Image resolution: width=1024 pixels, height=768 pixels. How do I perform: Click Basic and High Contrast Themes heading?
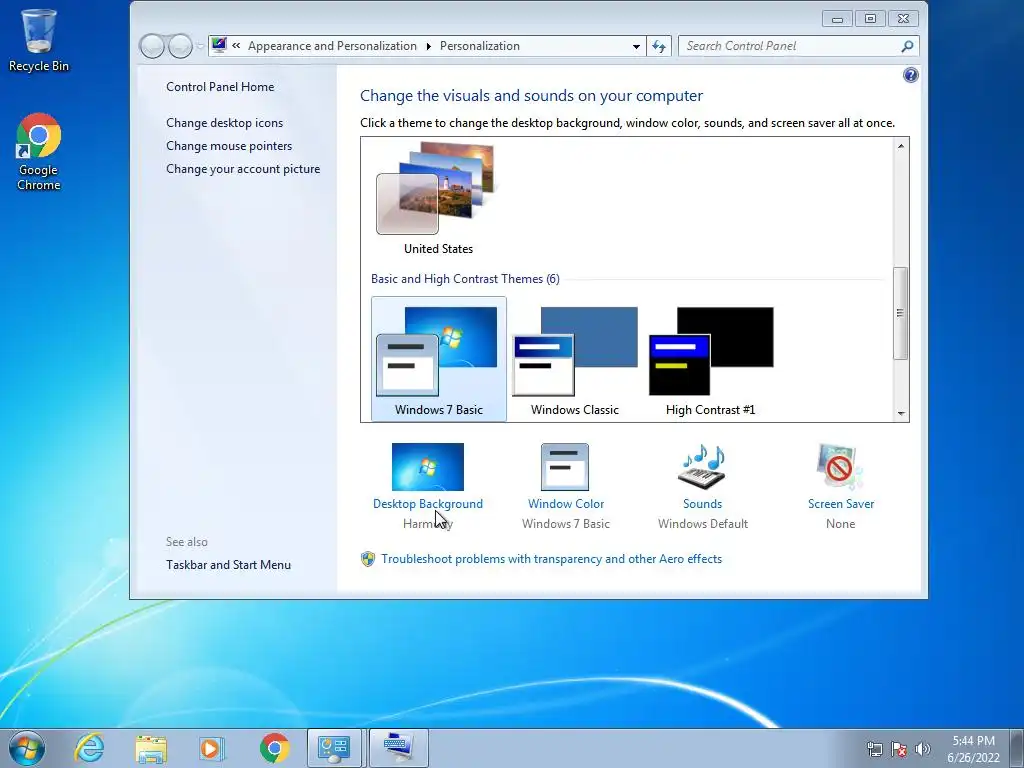click(465, 279)
